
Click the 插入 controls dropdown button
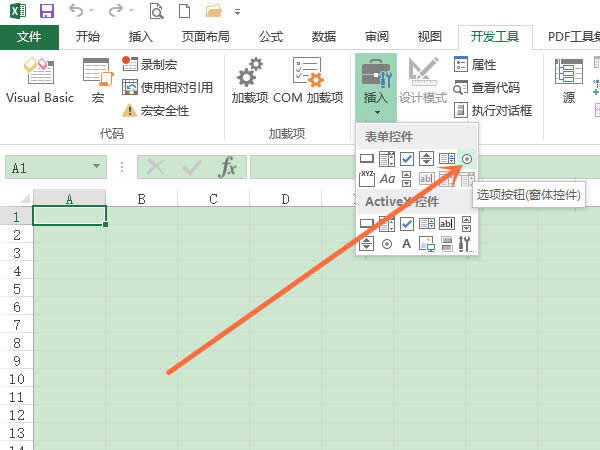(x=376, y=87)
